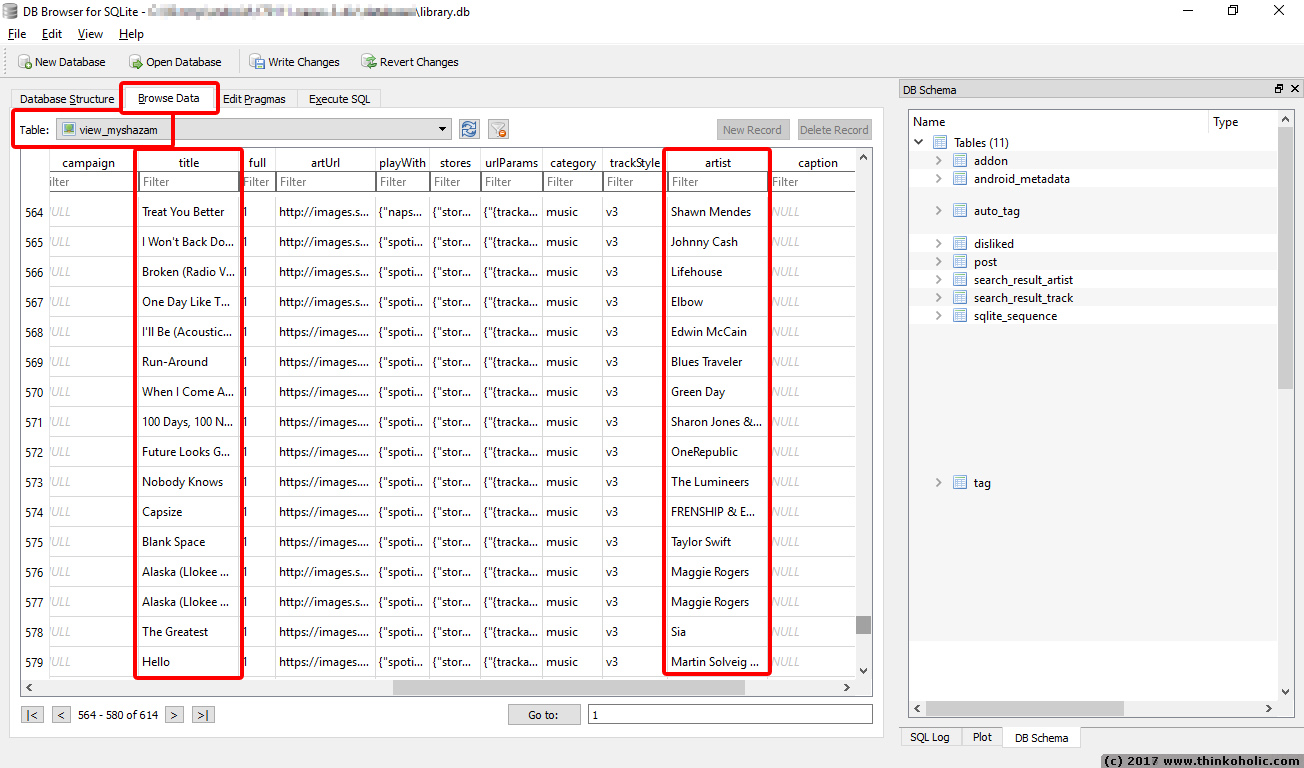Viewport: 1304px width, 768px height.
Task: Expand the android_metadata table node
Action: tap(938, 179)
